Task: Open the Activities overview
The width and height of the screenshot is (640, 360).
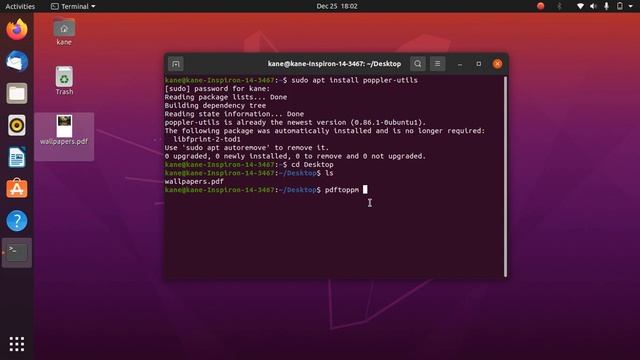Action: pos(20,6)
